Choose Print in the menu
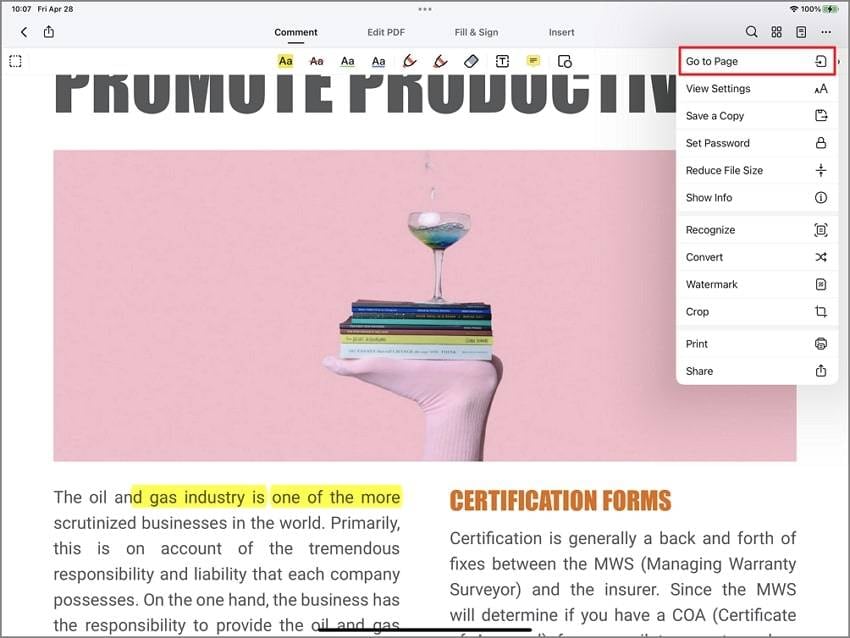 (757, 344)
